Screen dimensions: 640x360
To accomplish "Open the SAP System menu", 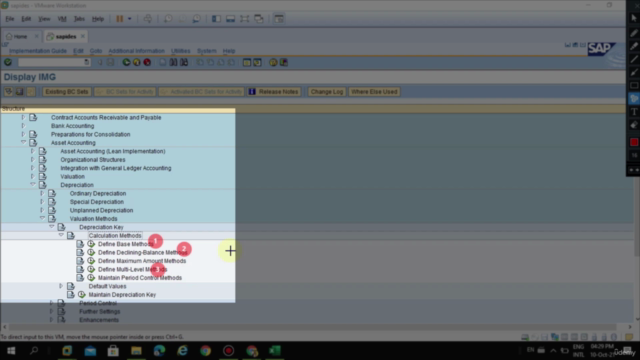I will (207, 51).
